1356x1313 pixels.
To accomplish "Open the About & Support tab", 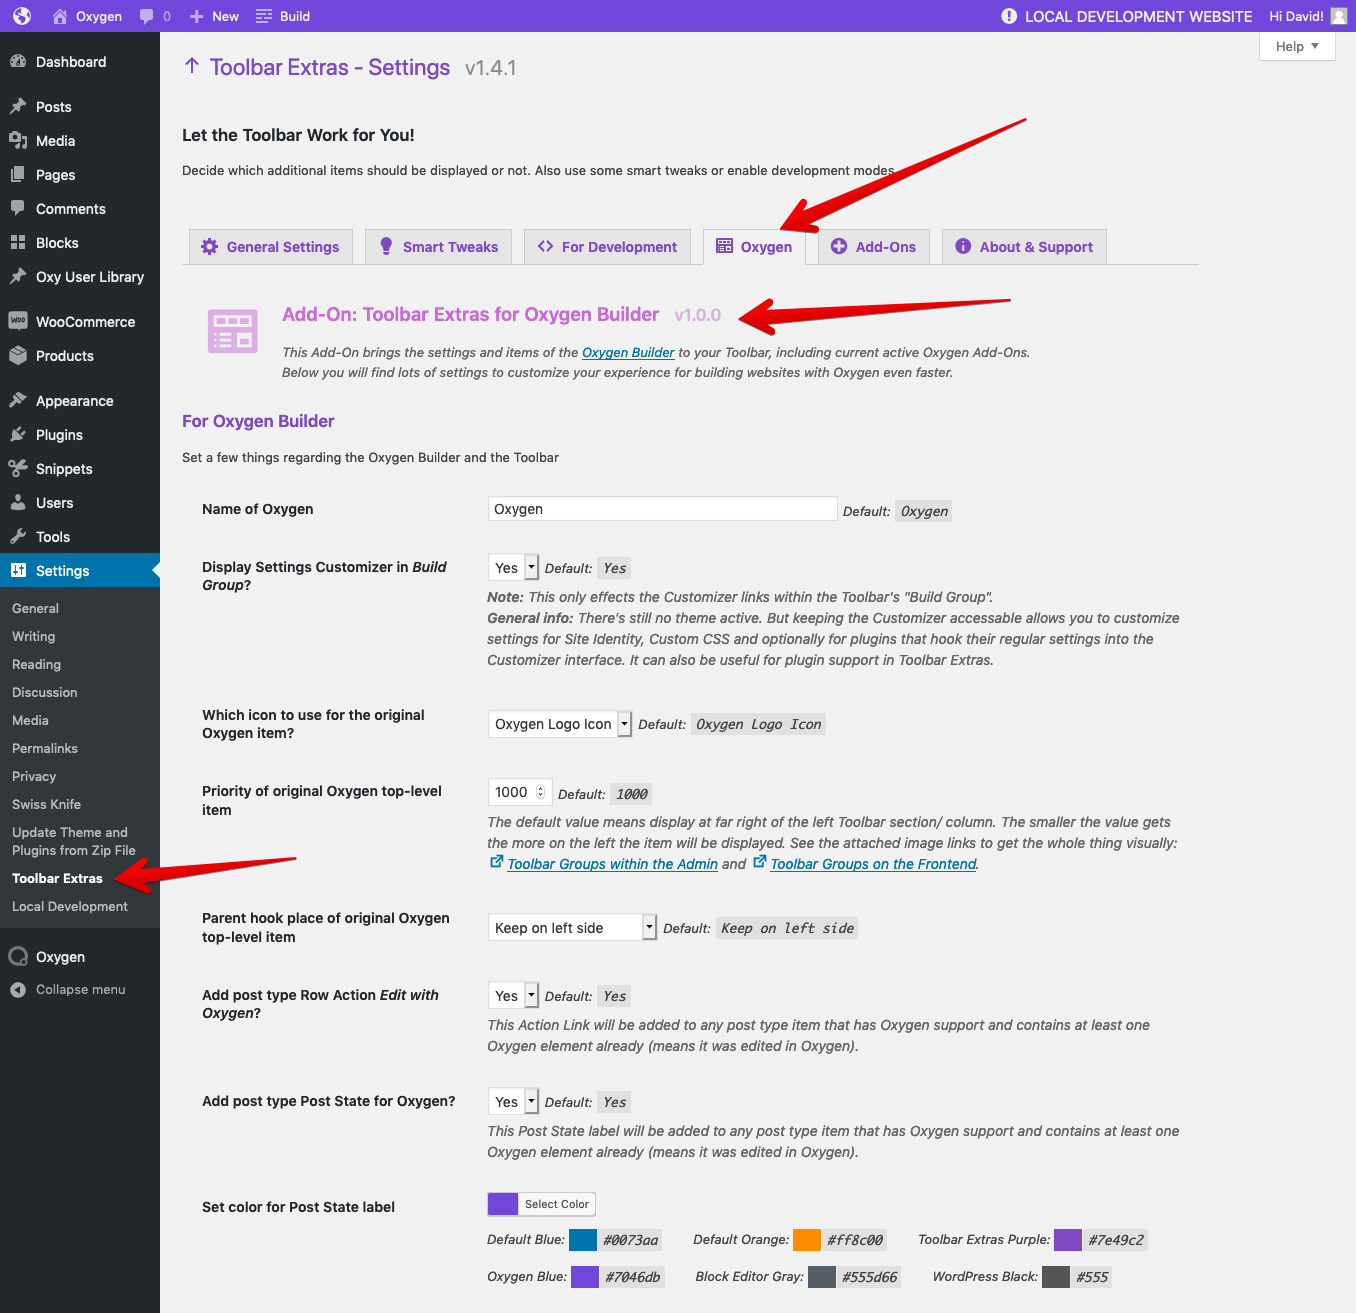I will (1024, 247).
